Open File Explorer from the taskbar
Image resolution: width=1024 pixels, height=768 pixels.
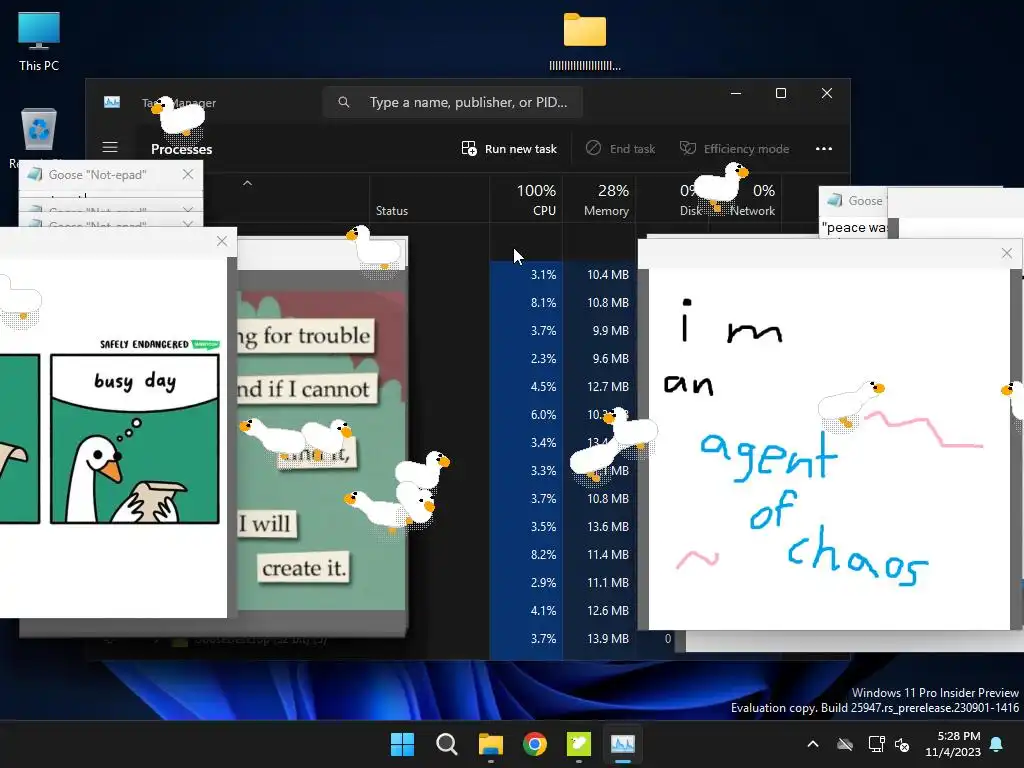click(490, 744)
